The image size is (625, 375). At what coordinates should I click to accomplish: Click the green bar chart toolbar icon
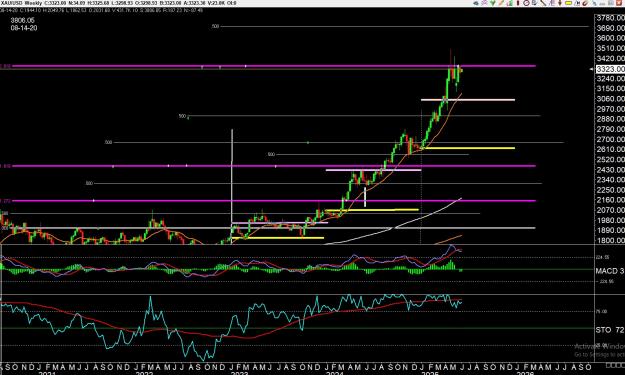[x=510, y=3]
